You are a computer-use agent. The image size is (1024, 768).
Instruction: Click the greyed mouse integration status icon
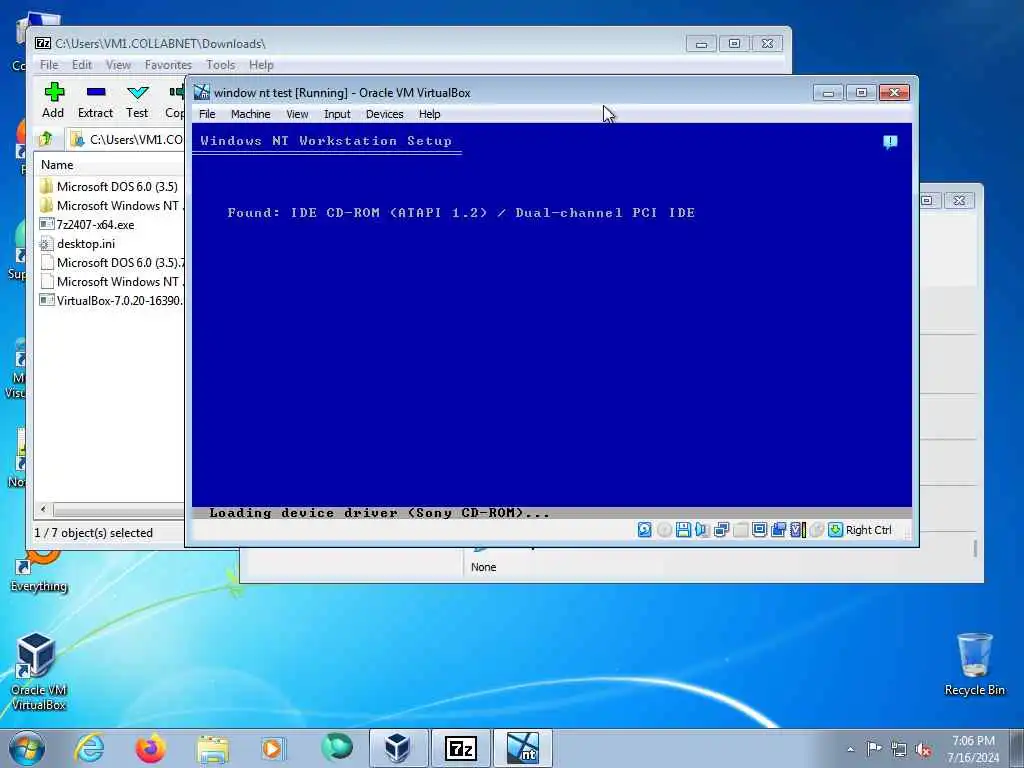tap(816, 530)
